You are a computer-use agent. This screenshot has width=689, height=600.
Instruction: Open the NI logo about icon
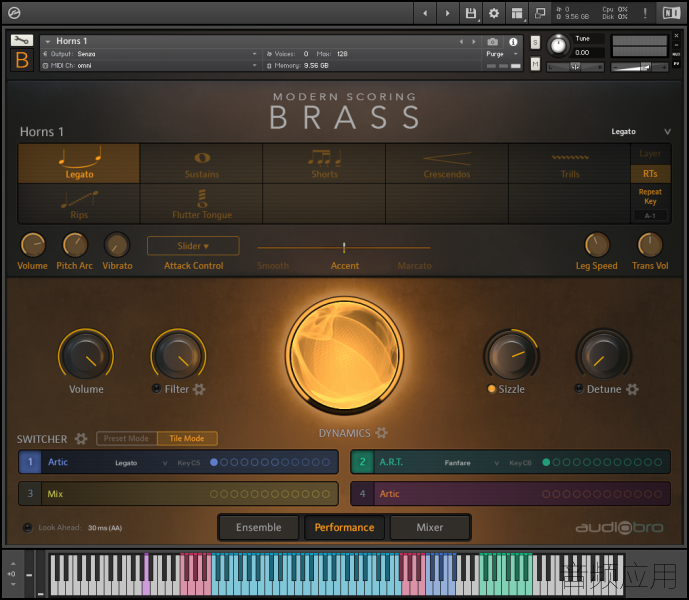point(671,13)
